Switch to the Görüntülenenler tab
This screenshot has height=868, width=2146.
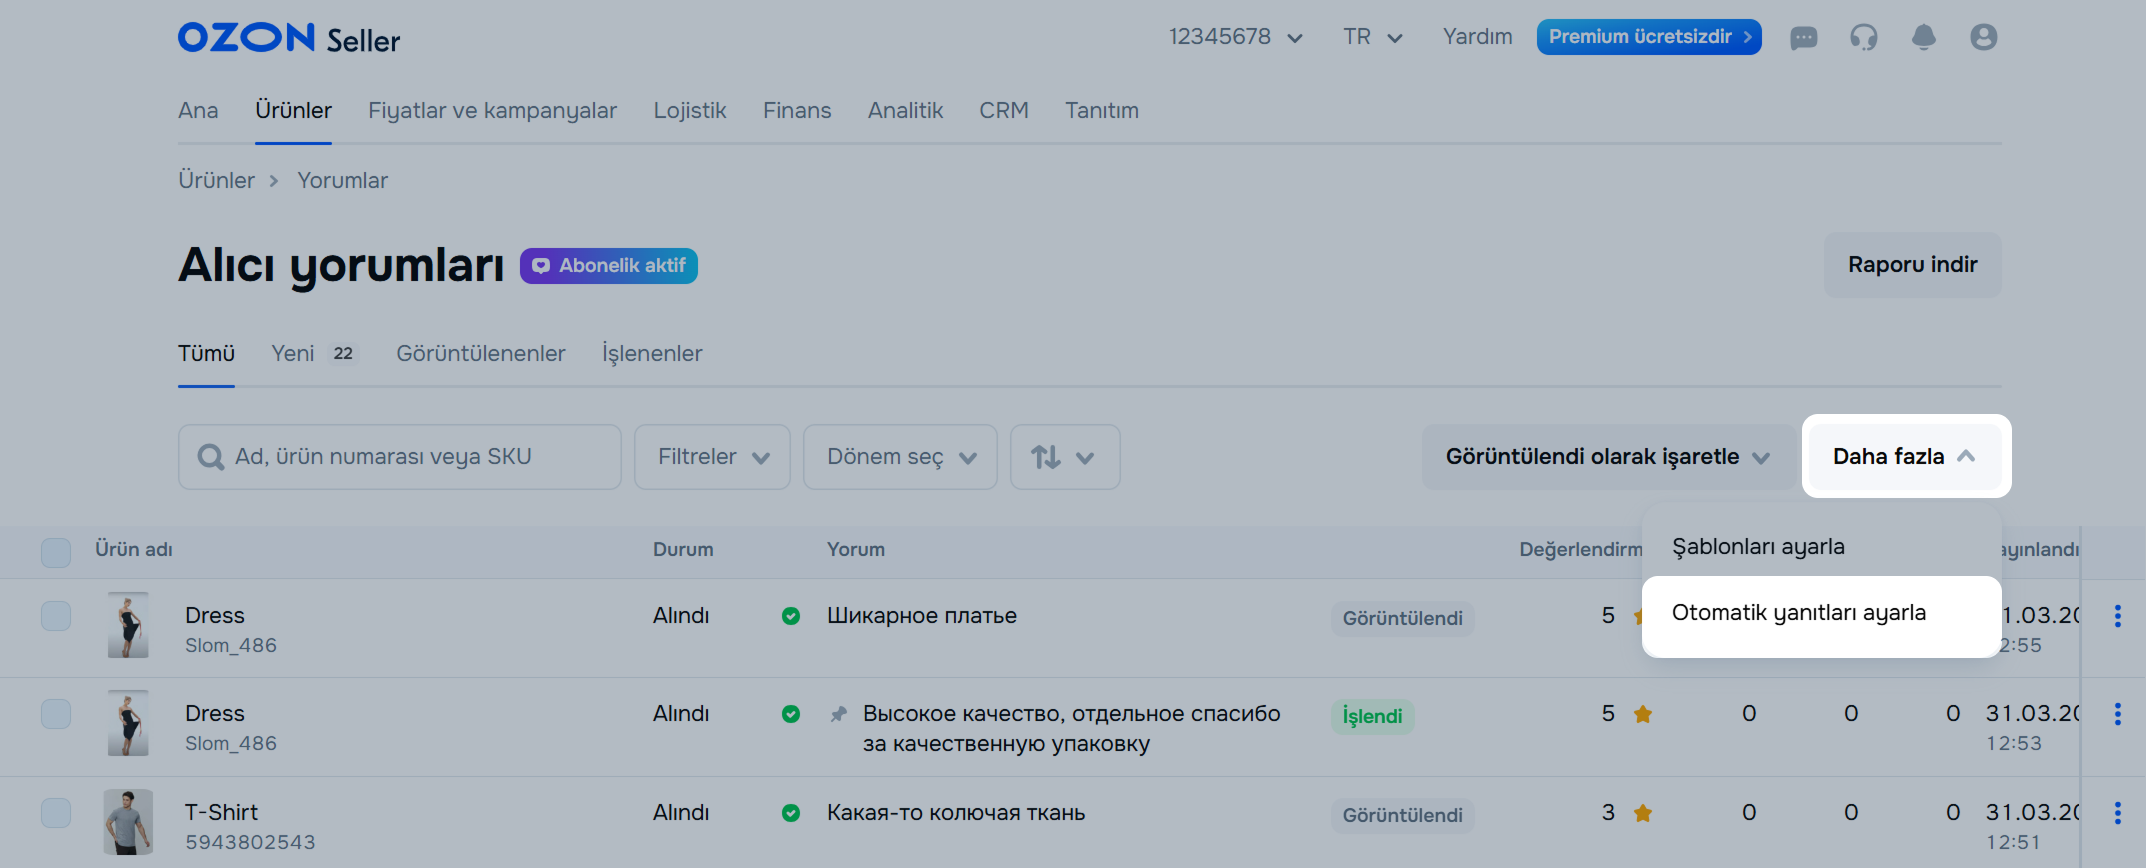click(480, 353)
